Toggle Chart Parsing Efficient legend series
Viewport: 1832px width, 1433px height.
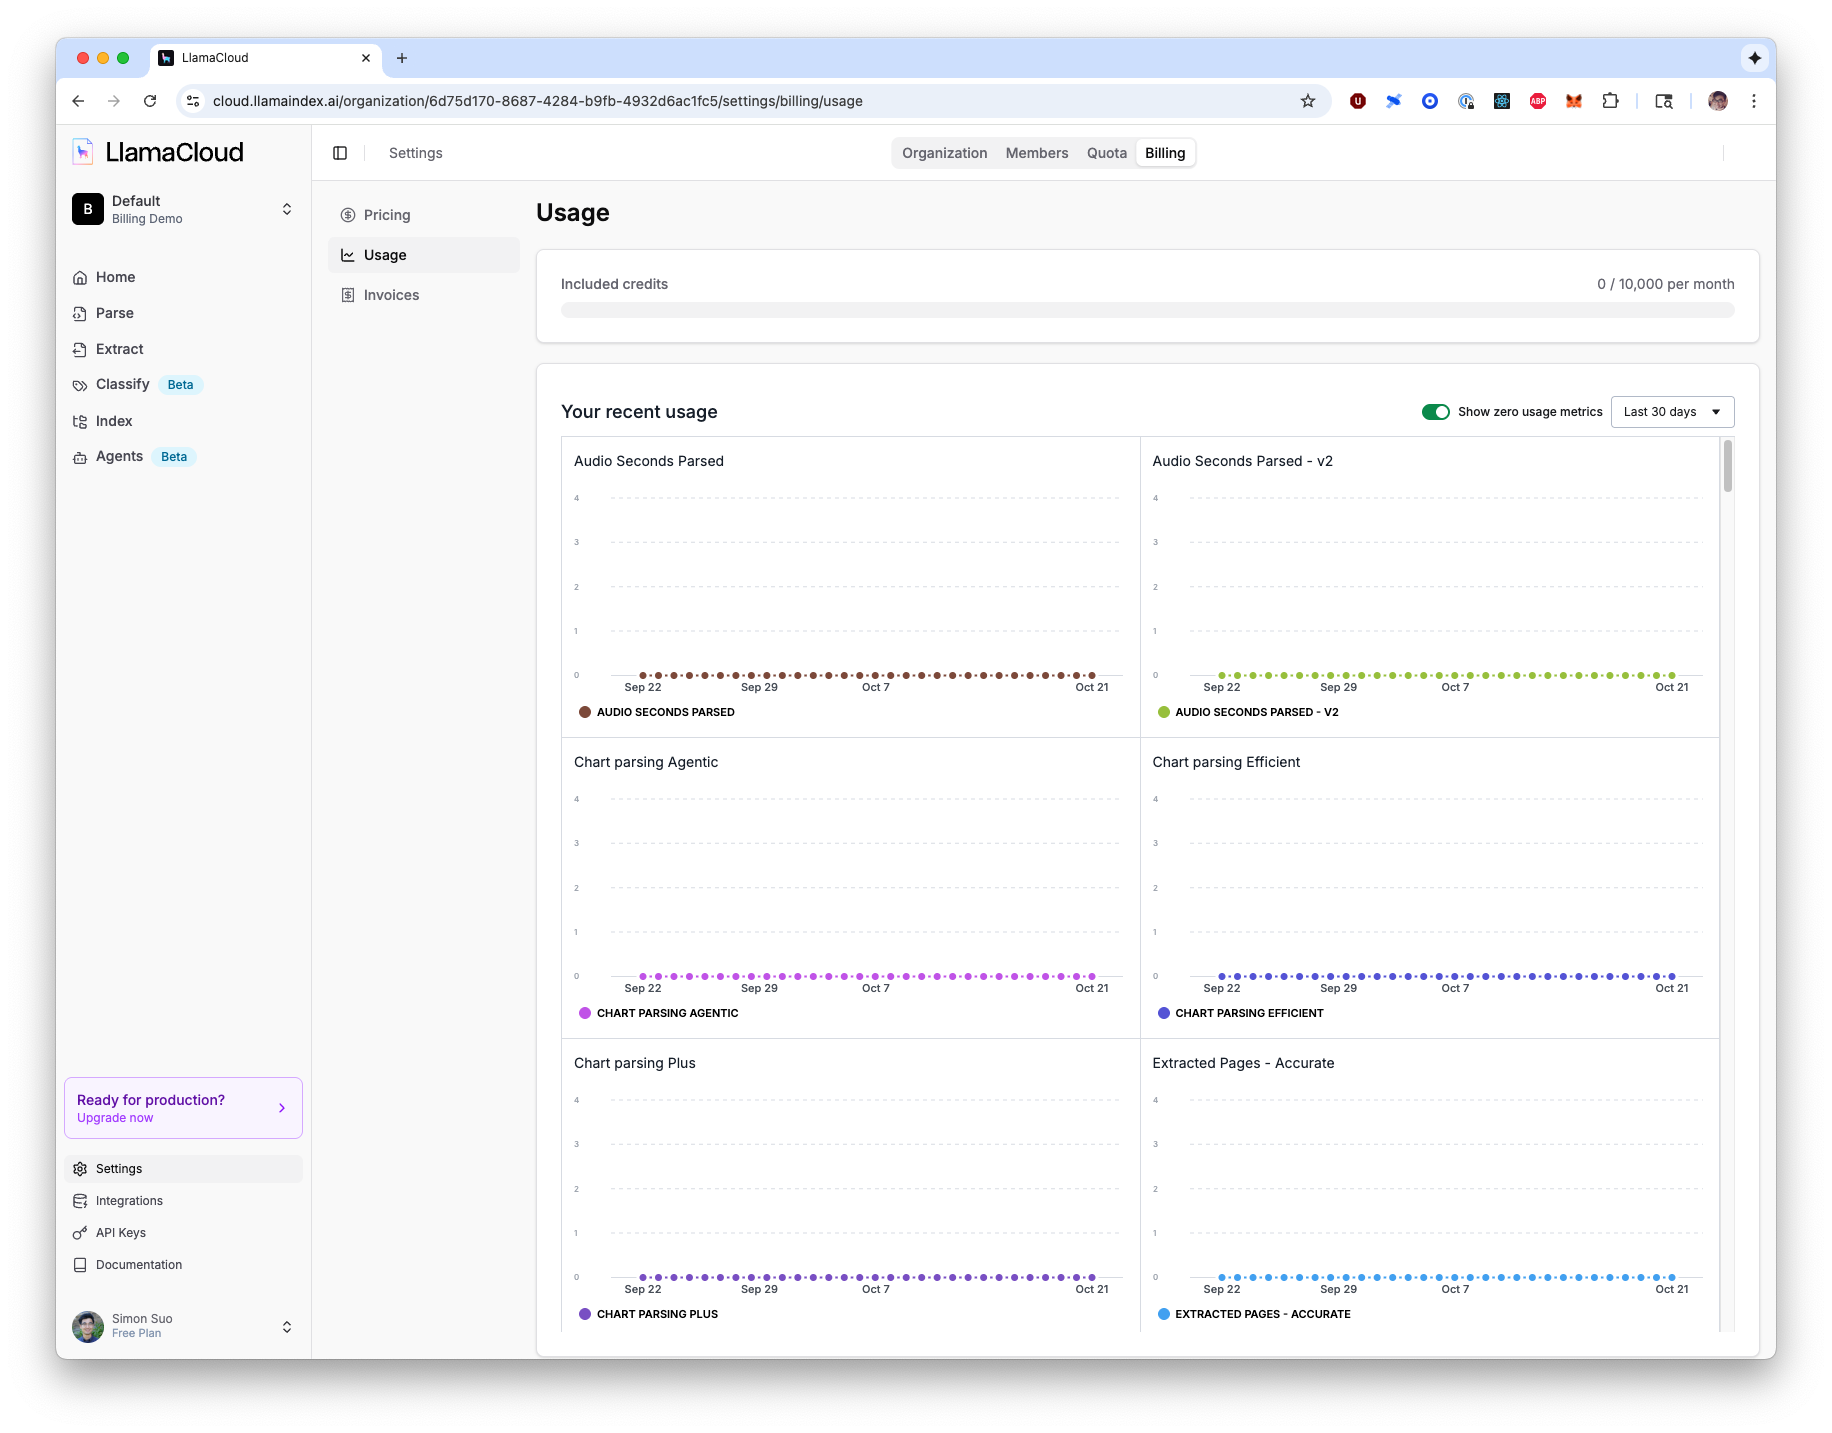tap(1240, 1013)
